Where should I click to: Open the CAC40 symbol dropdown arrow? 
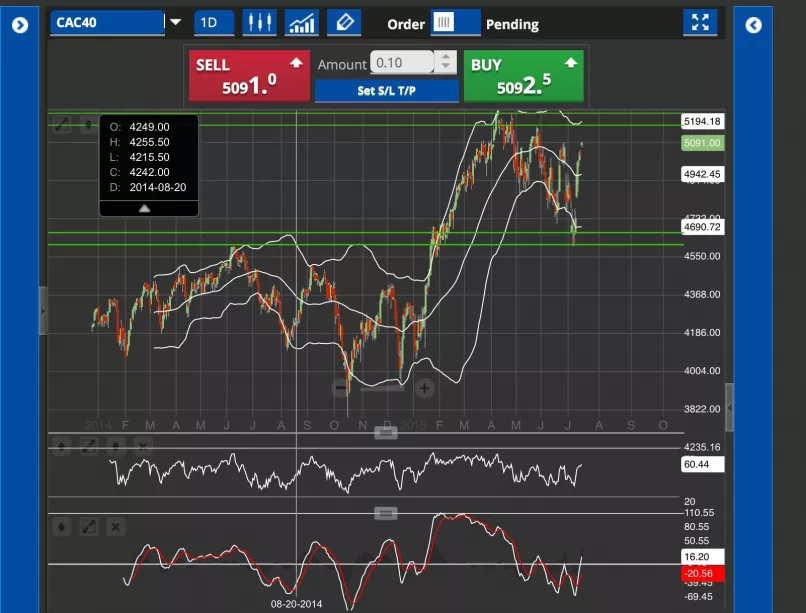(175, 22)
